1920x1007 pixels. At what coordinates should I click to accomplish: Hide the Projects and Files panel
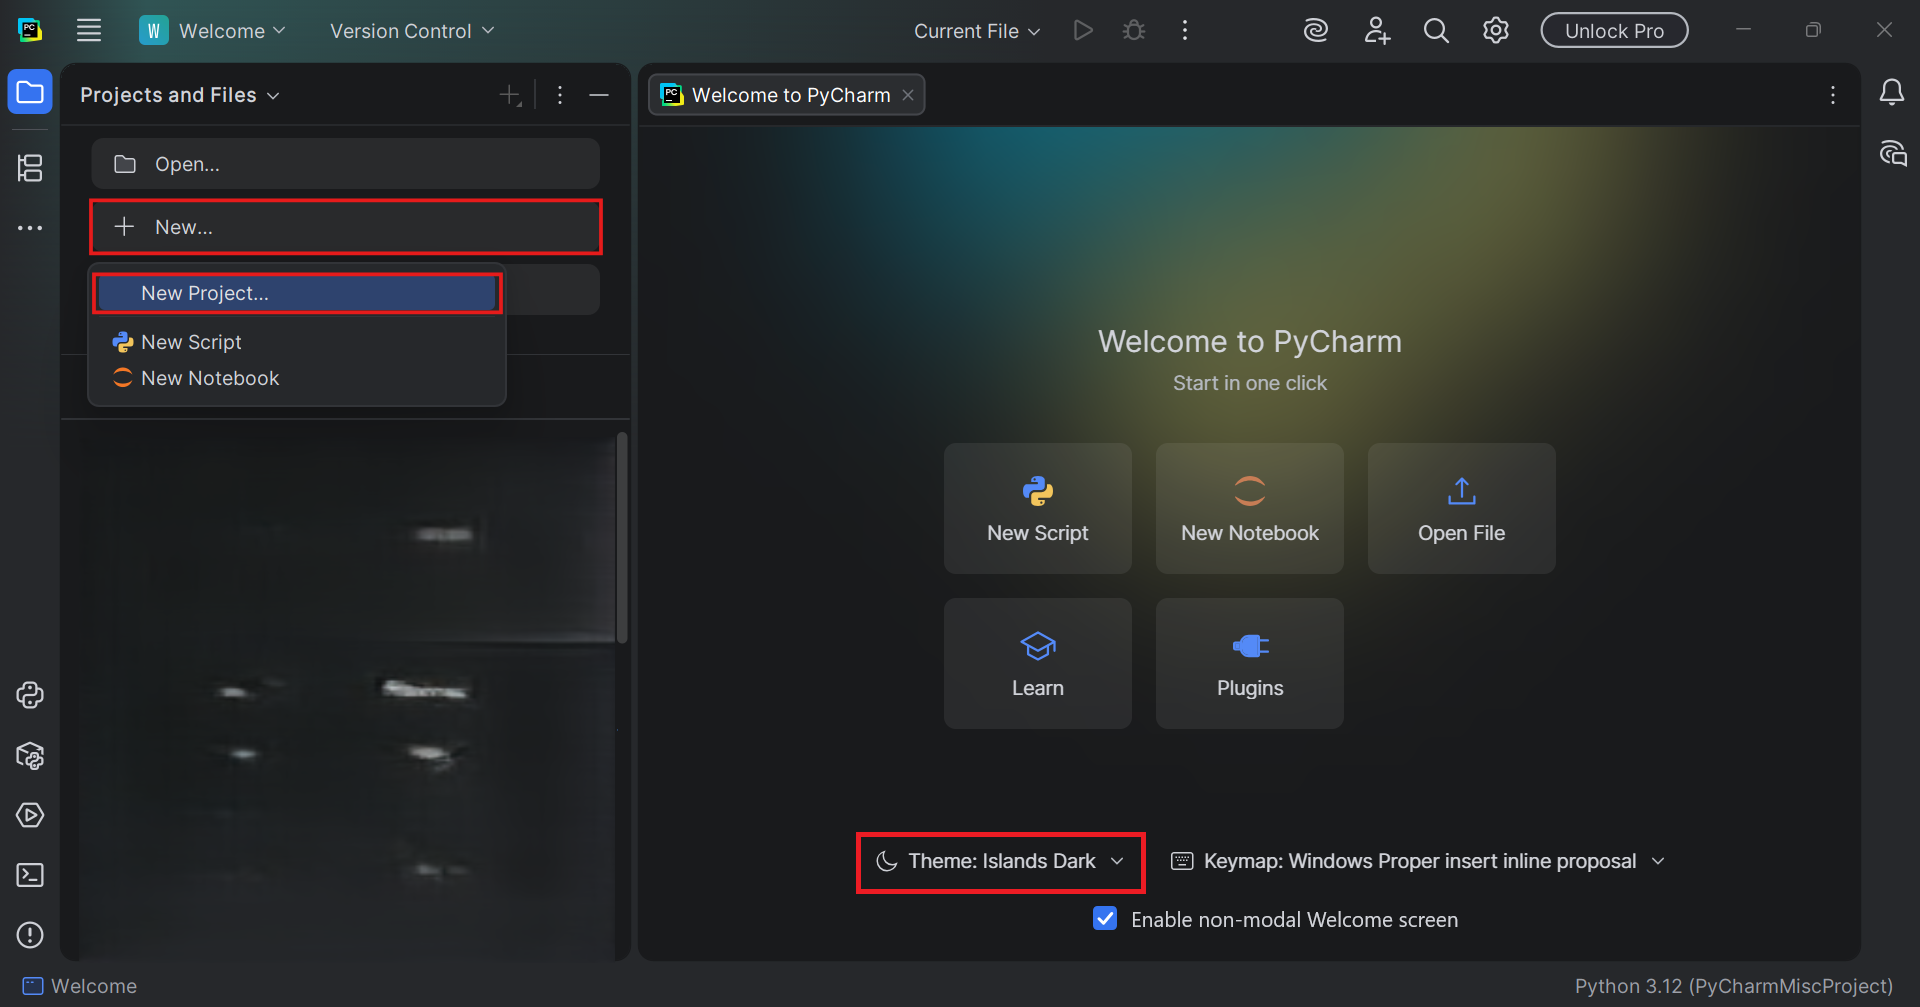pos(599,95)
